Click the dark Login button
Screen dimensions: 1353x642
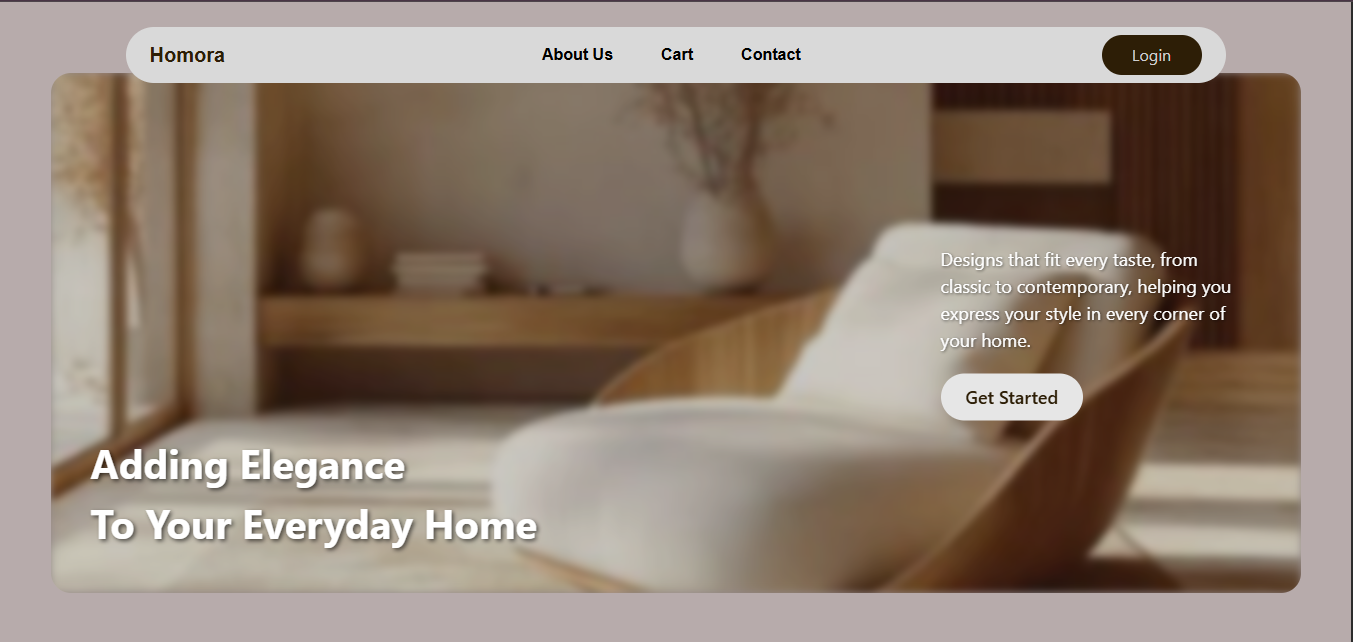point(1151,55)
